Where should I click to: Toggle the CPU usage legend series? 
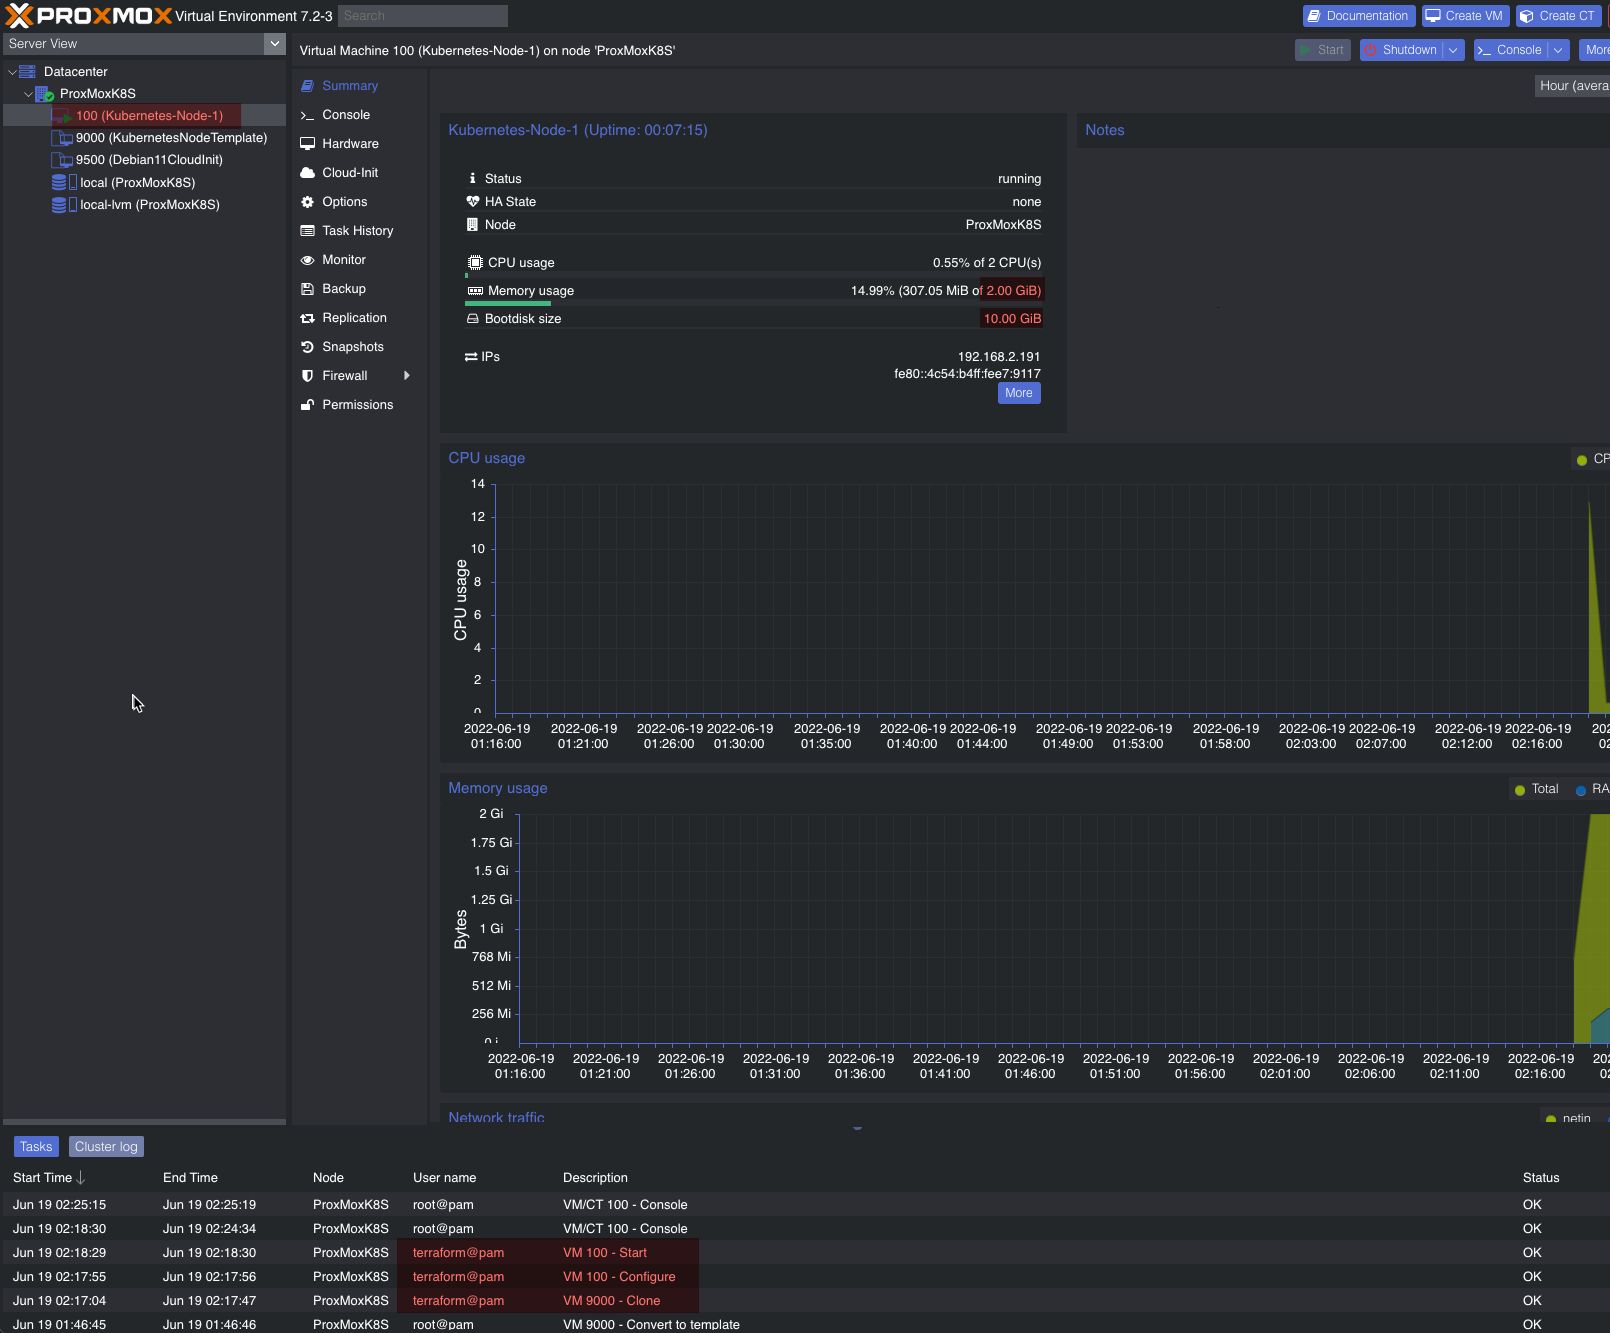click(1590, 459)
